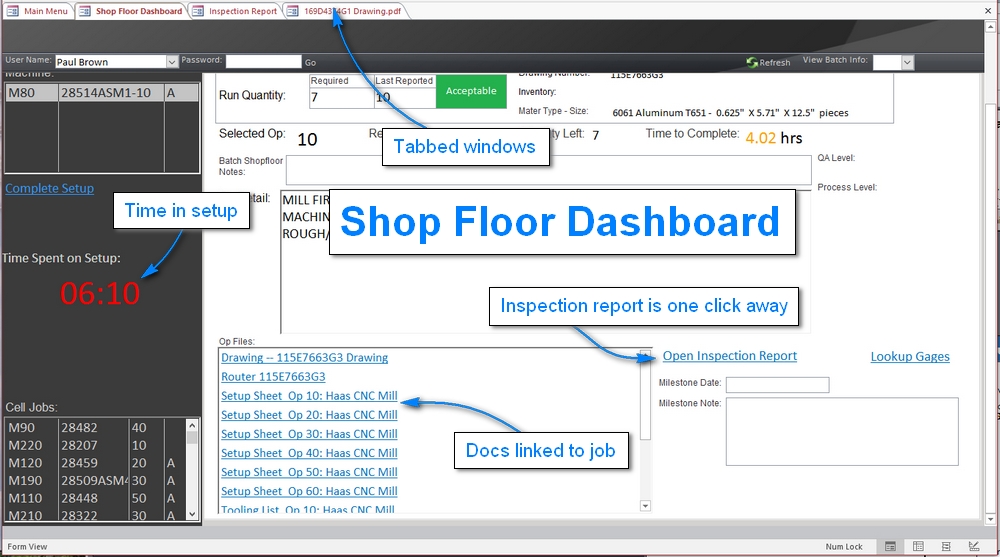The width and height of the screenshot is (1000, 557).
Task: Click the Refresh icon
Action: (752, 62)
